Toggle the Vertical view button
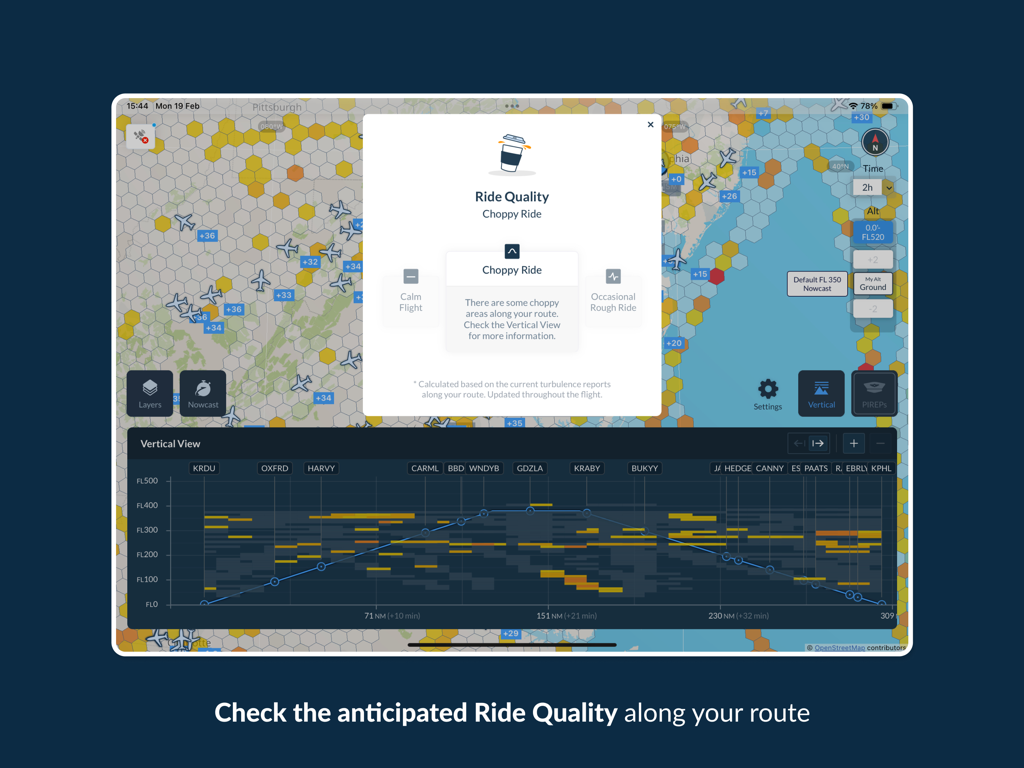The image size is (1024, 768). (822, 393)
